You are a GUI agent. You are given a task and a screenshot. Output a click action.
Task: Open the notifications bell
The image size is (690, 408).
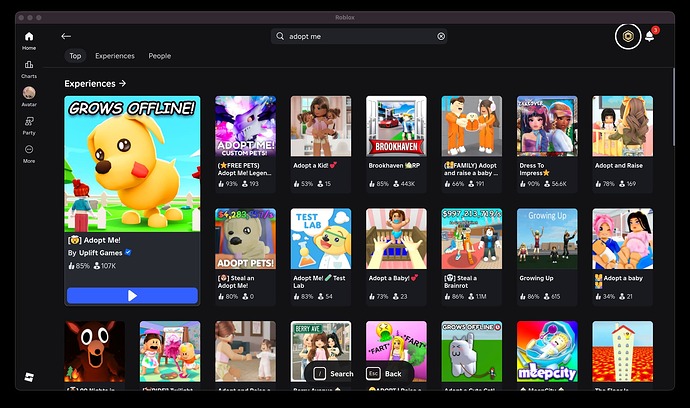(x=650, y=36)
